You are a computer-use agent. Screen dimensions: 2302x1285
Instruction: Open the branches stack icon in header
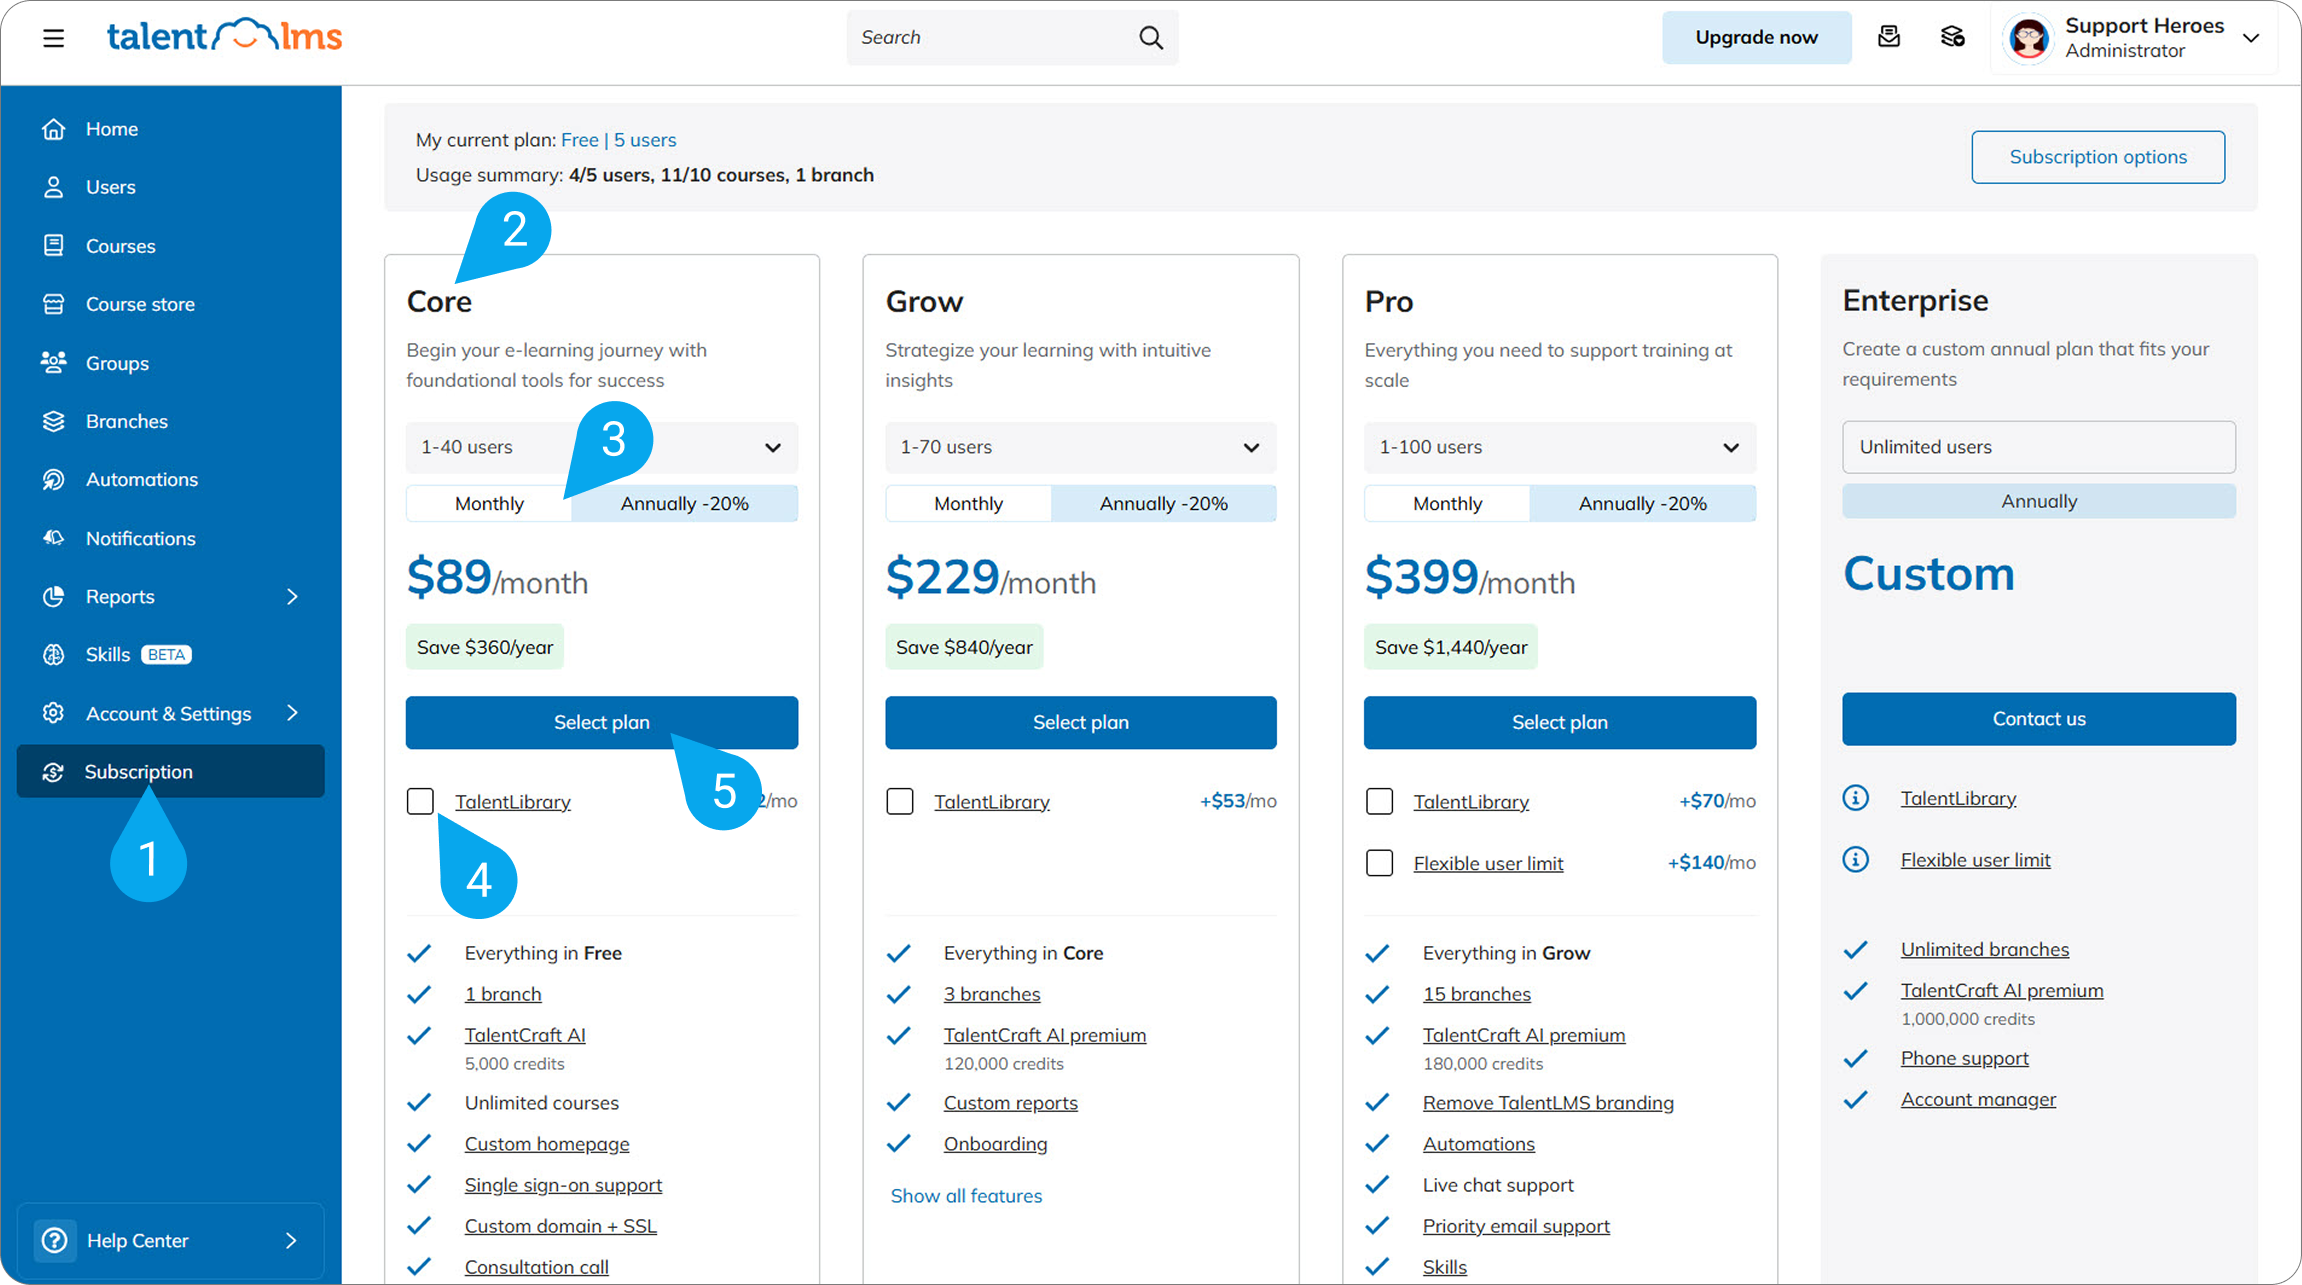click(x=1952, y=37)
